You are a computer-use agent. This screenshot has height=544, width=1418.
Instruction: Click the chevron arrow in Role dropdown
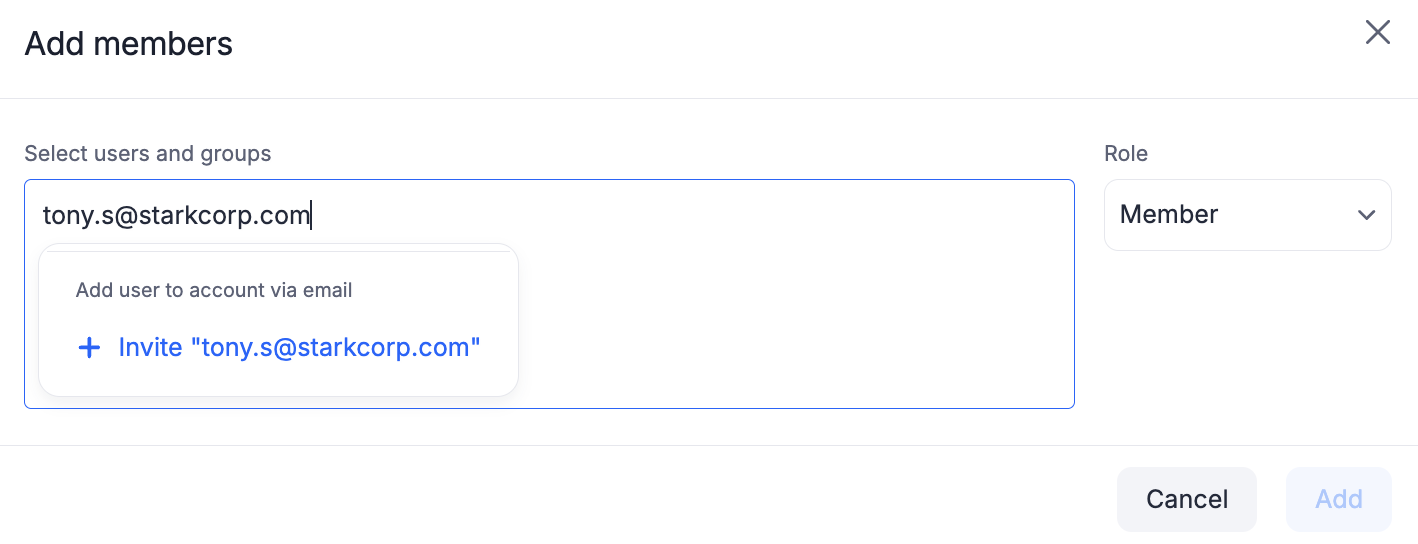(x=1366, y=215)
